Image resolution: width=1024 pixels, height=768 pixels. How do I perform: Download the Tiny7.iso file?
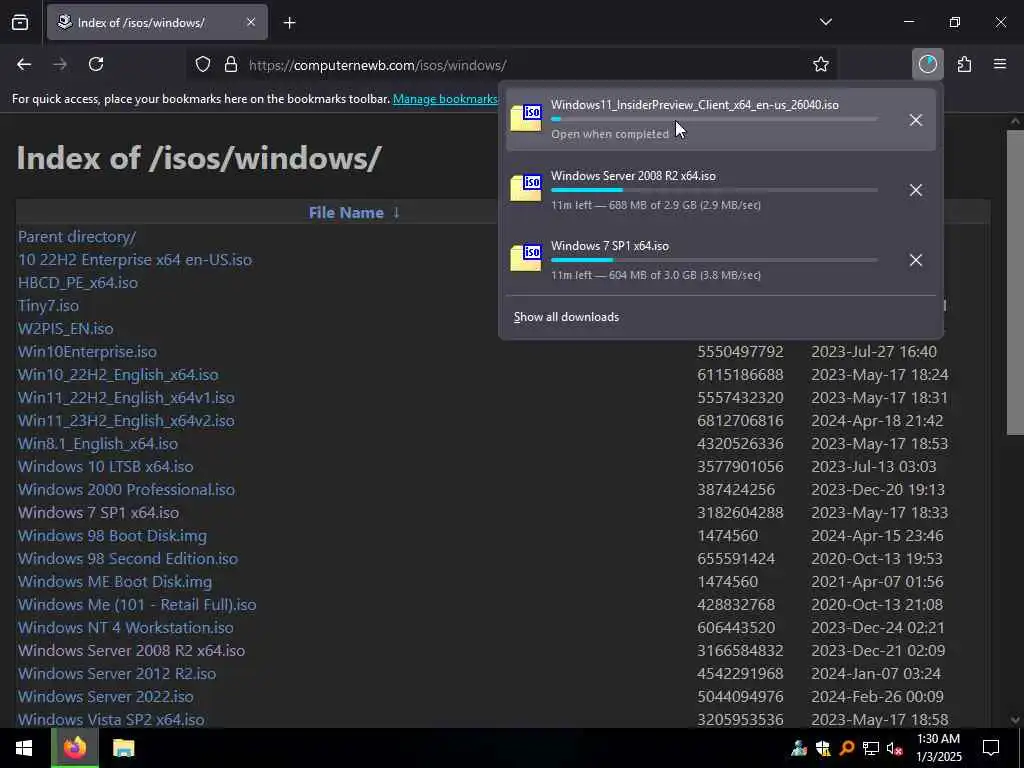[x=48, y=306]
